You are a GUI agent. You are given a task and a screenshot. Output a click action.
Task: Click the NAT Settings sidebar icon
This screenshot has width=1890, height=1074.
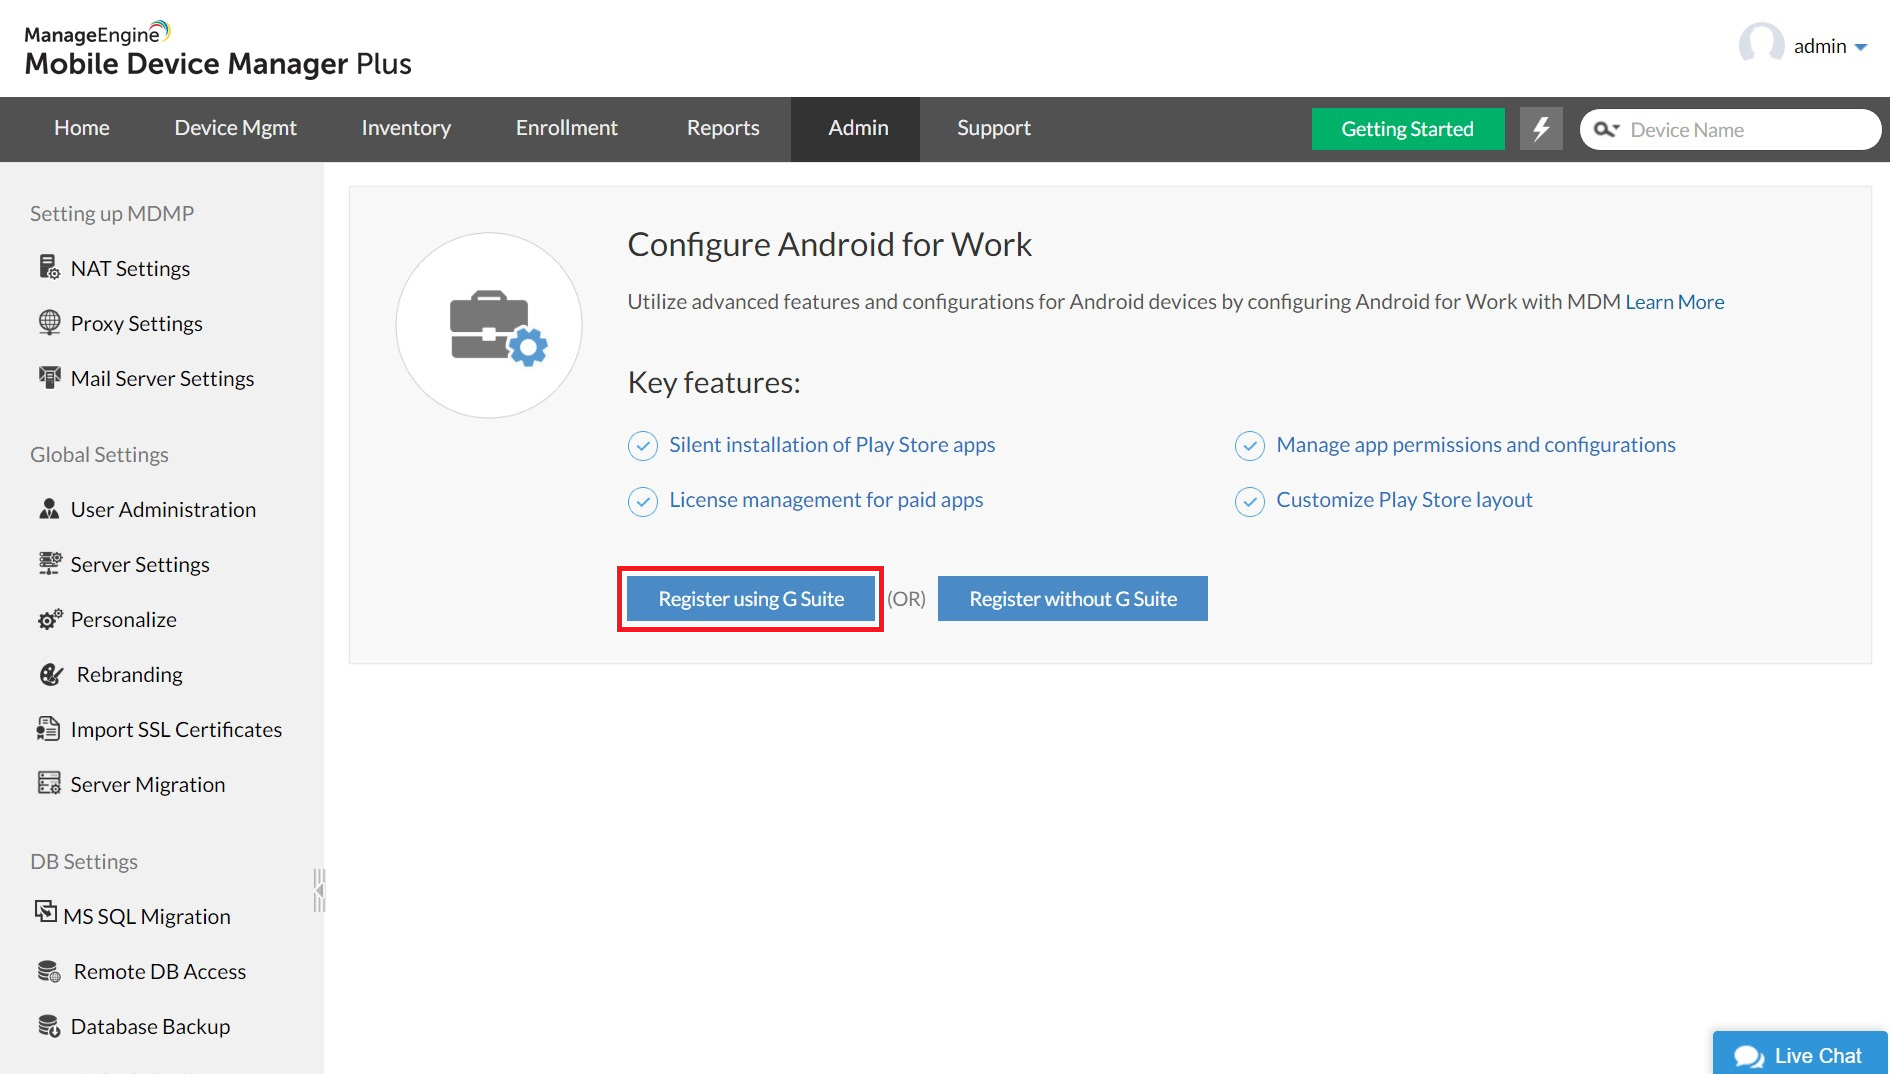(49, 267)
